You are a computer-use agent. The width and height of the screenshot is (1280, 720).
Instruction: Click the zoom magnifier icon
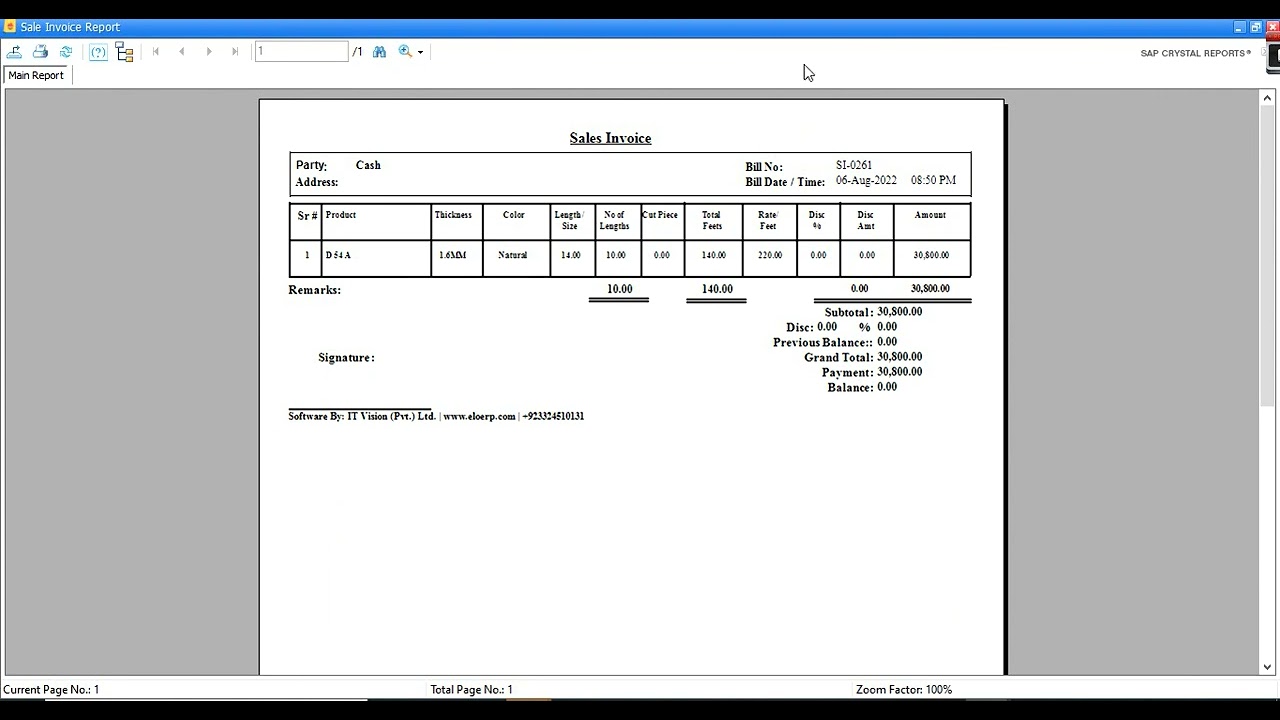point(405,52)
